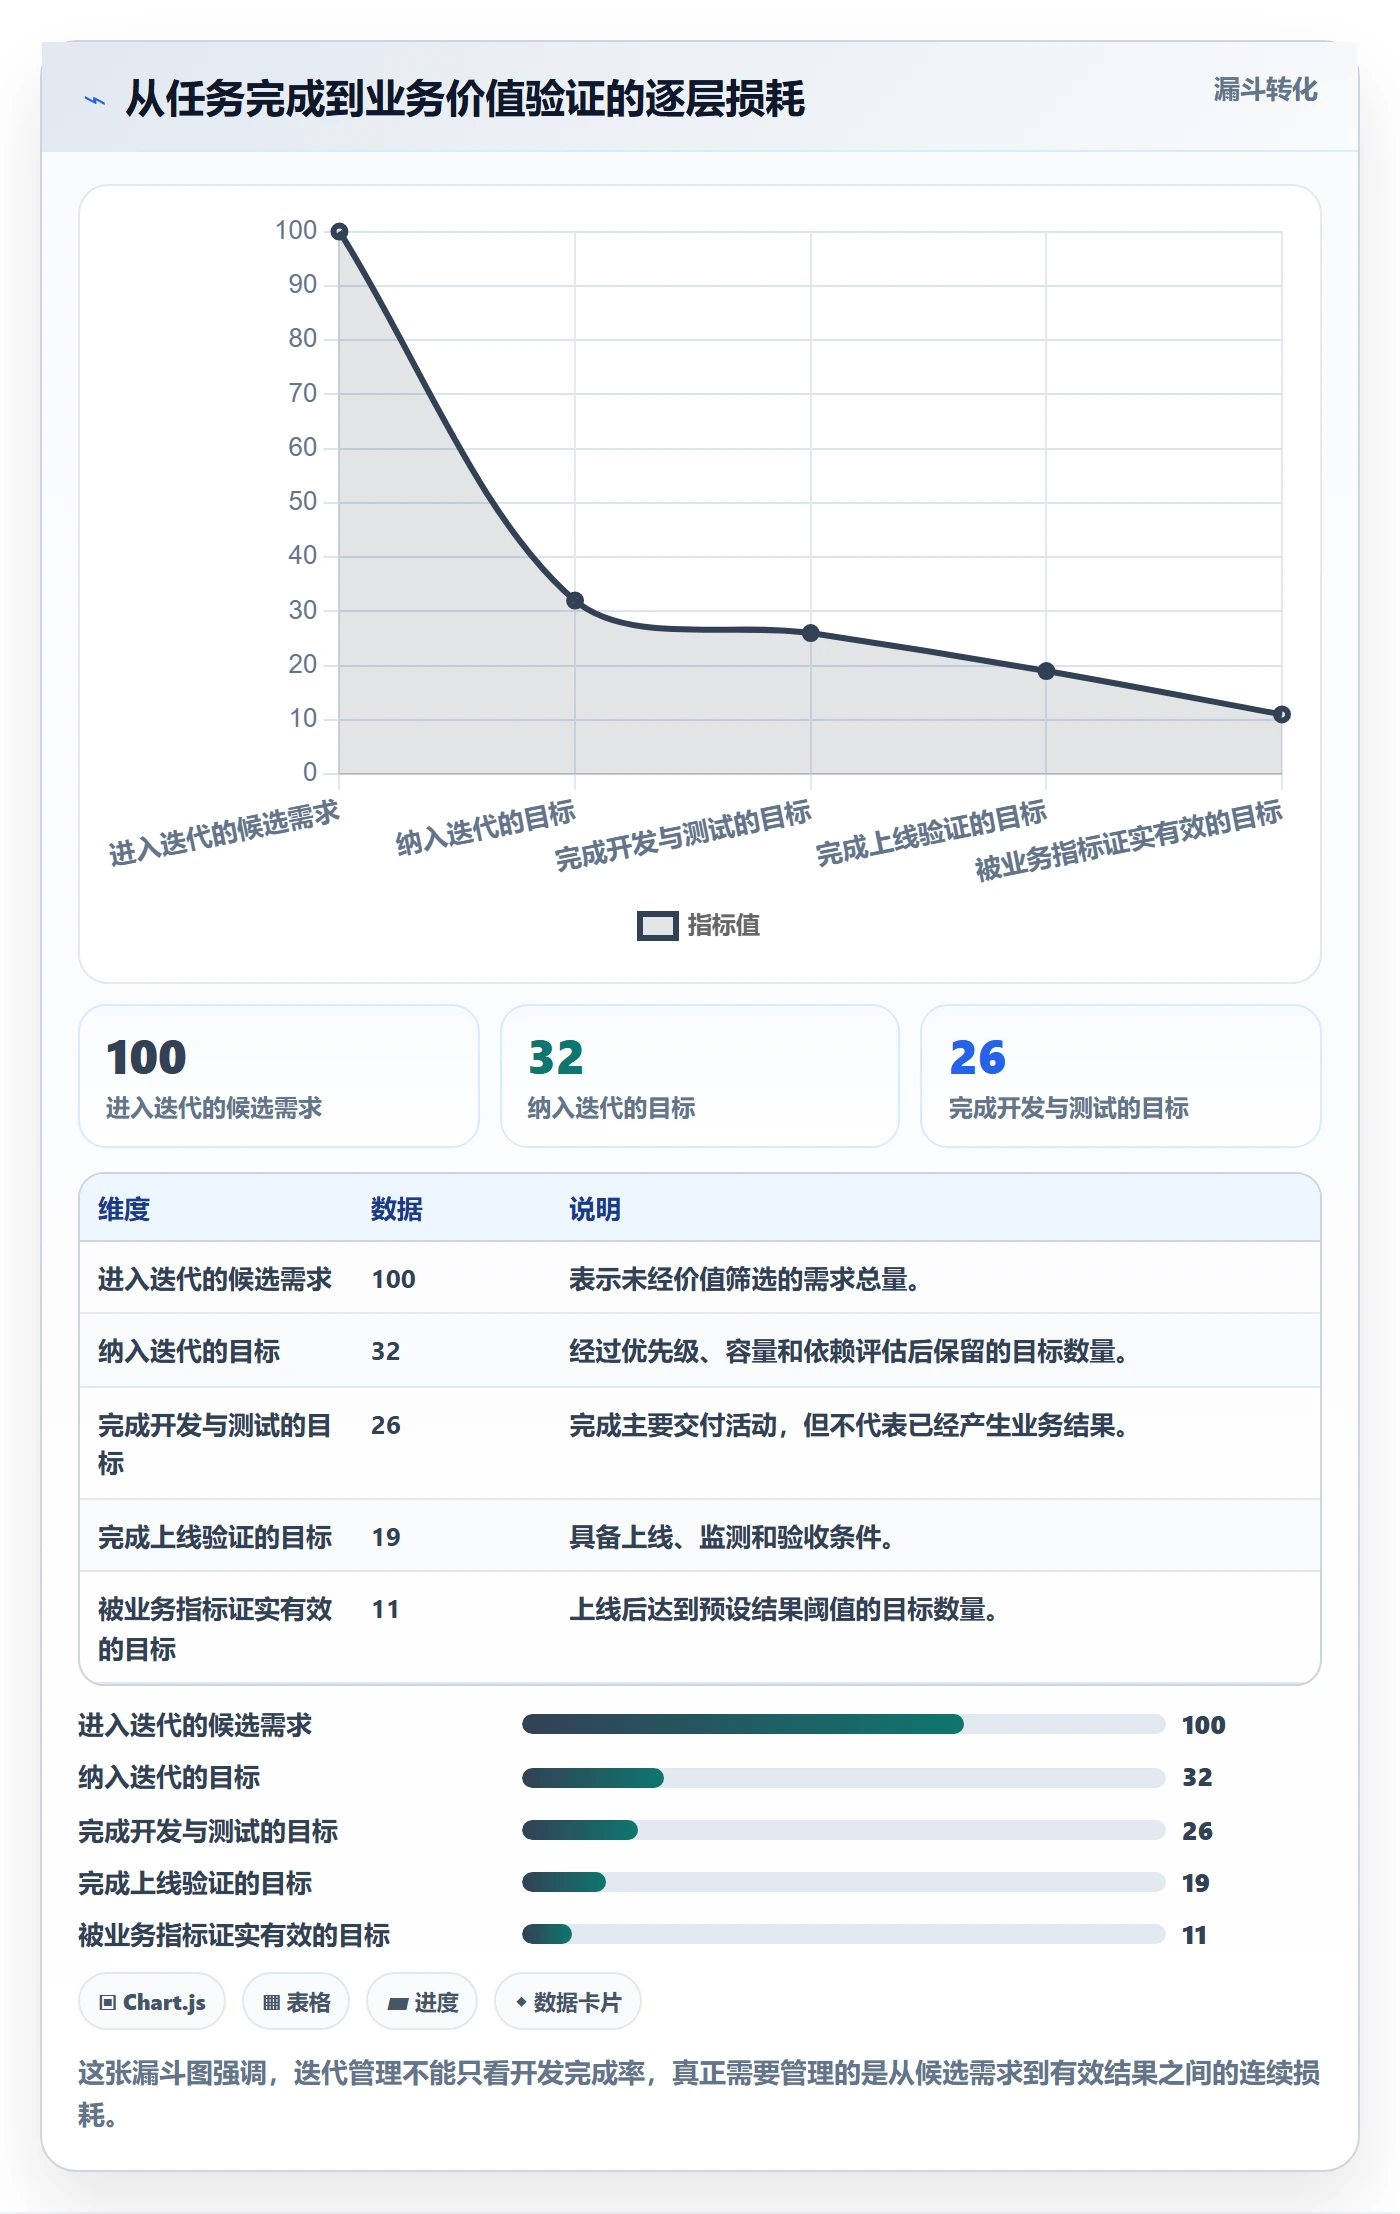This screenshot has width=1400, height=2214.
Task: Open the 数据卡片 chip
Action: click(568, 2002)
